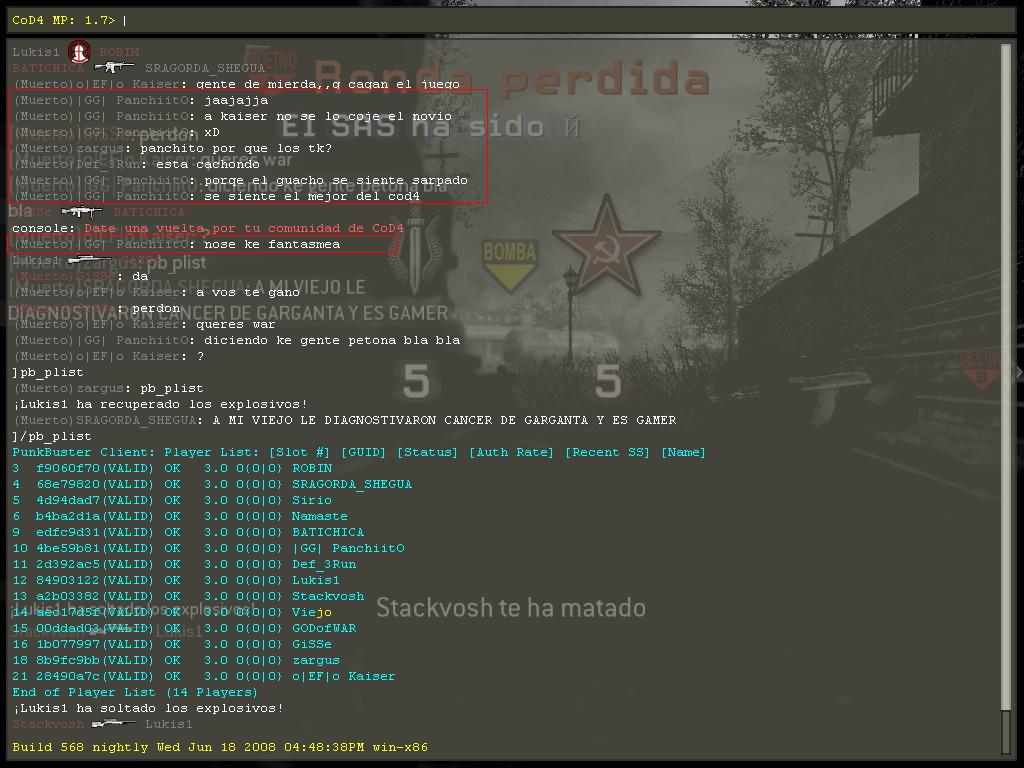Click the console message 'Date una vuelta por tu comunidad'

[208, 228]
